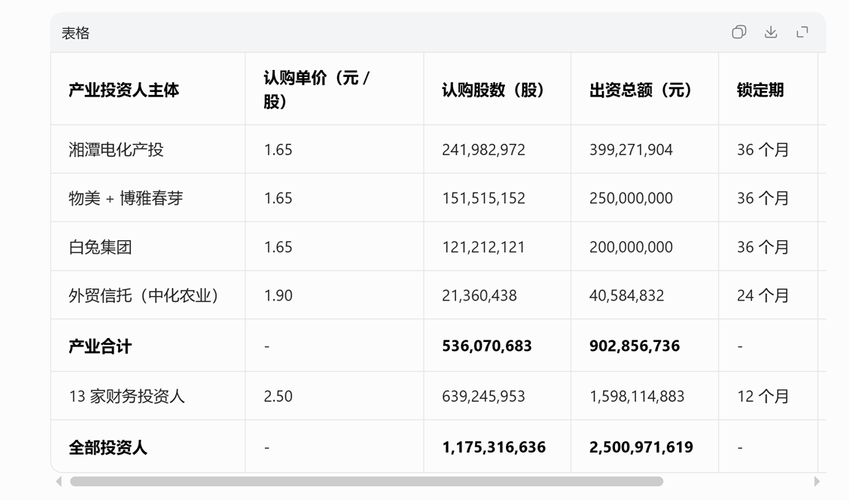Click the right scroll arrow below the table

click(x=818, y=481)
